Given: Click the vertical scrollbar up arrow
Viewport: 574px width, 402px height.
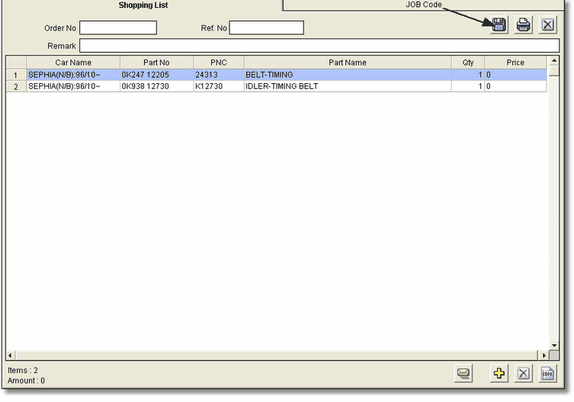Looking at the screenshot, I should click(554, 60).
